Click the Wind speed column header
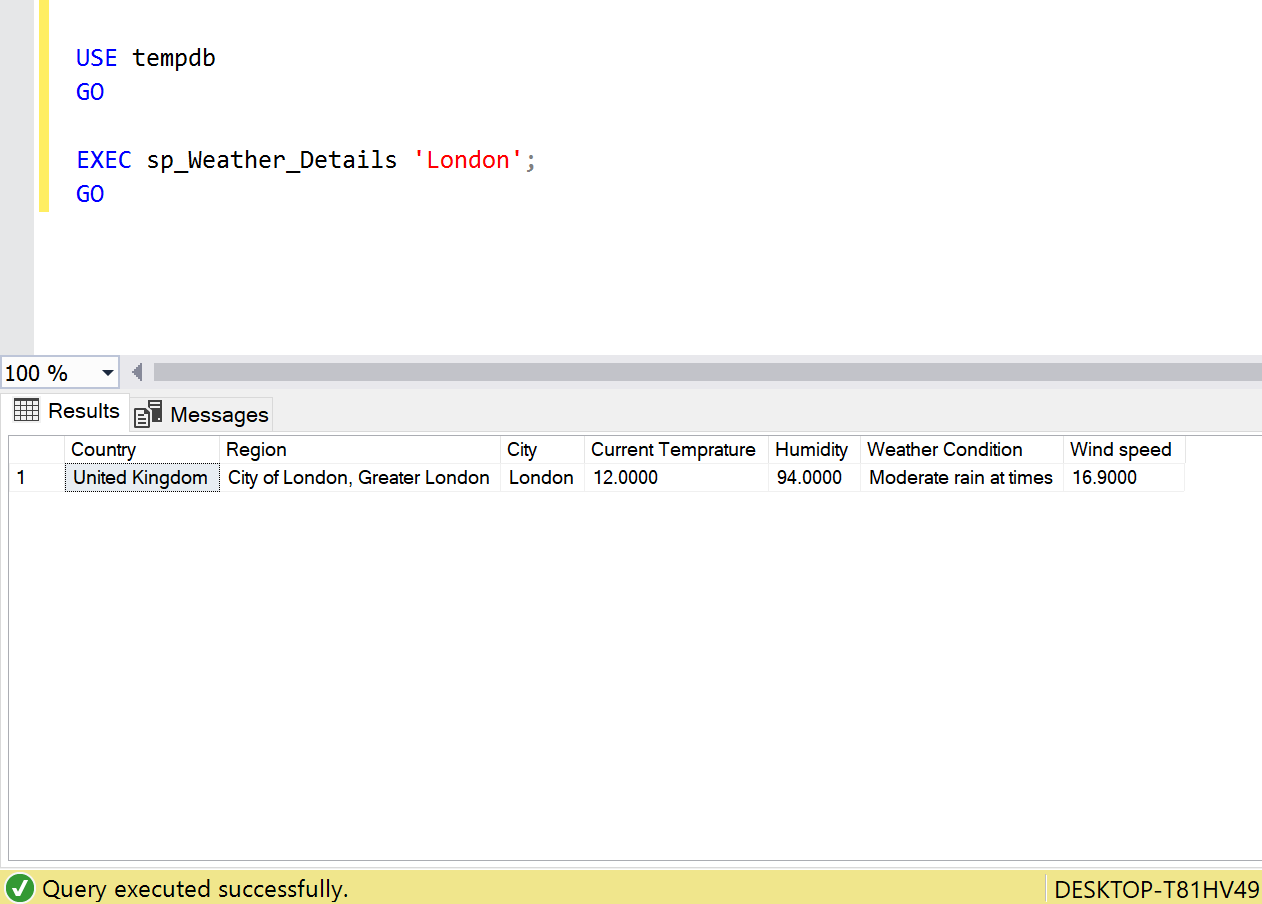1262x904 pixels. coord(1122,450)
